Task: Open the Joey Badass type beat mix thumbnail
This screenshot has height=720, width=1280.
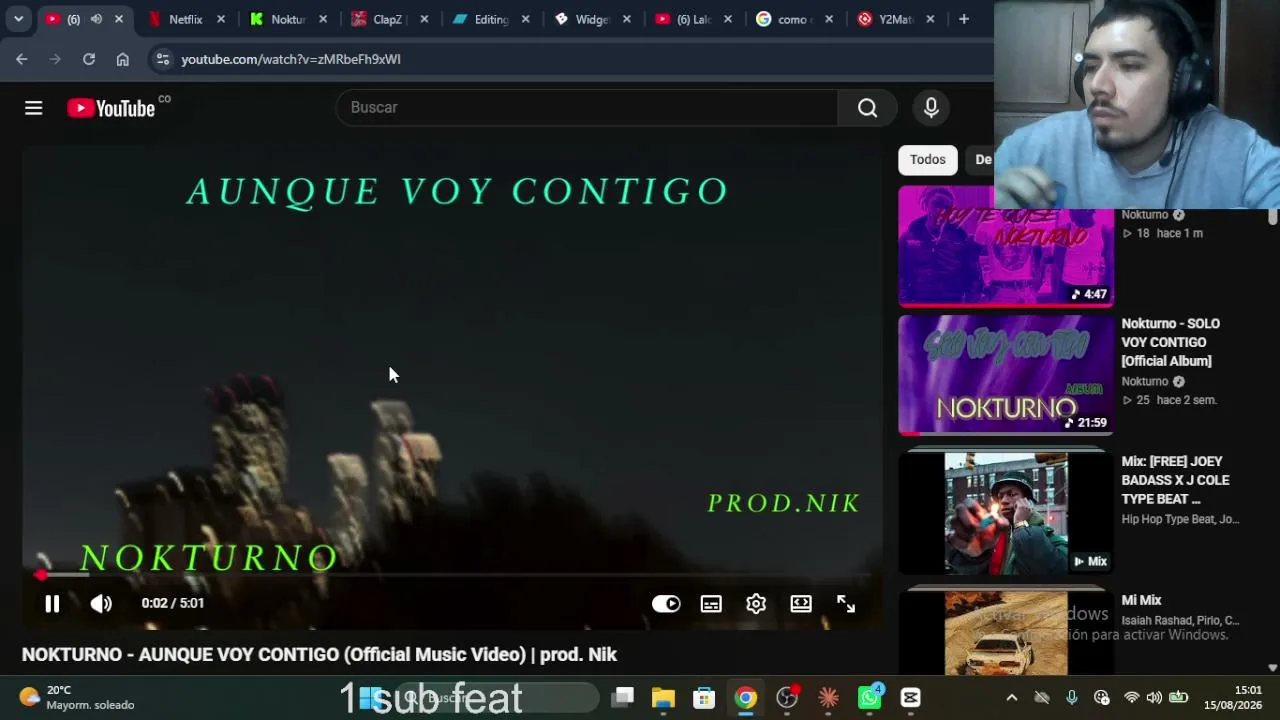Action: coord(1006,513)
